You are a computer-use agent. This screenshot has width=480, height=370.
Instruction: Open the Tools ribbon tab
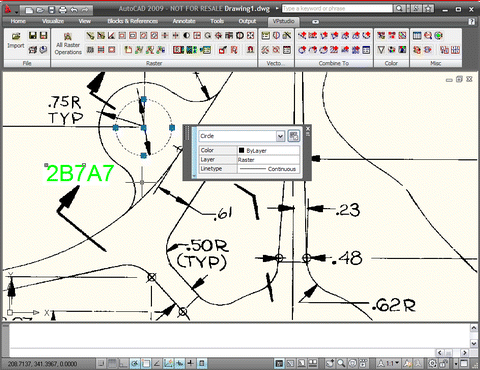click(x=217, y=21)
